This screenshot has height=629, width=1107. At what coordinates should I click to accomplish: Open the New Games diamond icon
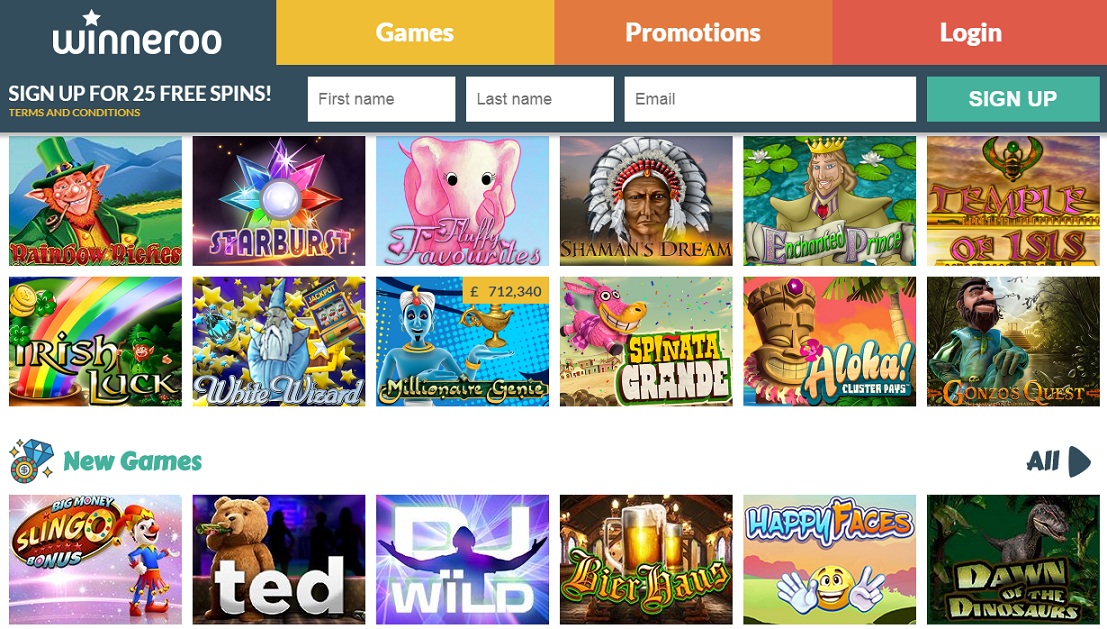[x=32, y=461]
